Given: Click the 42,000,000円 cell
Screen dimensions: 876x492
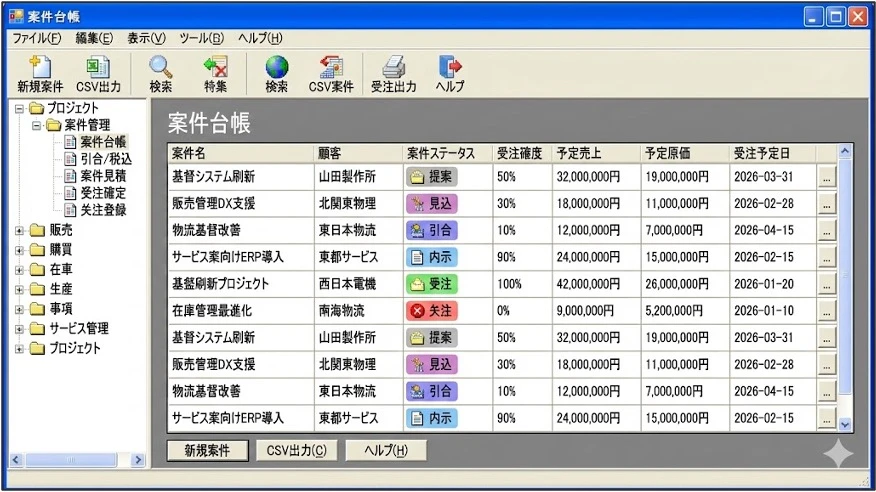Looking at the screenshot, I should point(596,284).
